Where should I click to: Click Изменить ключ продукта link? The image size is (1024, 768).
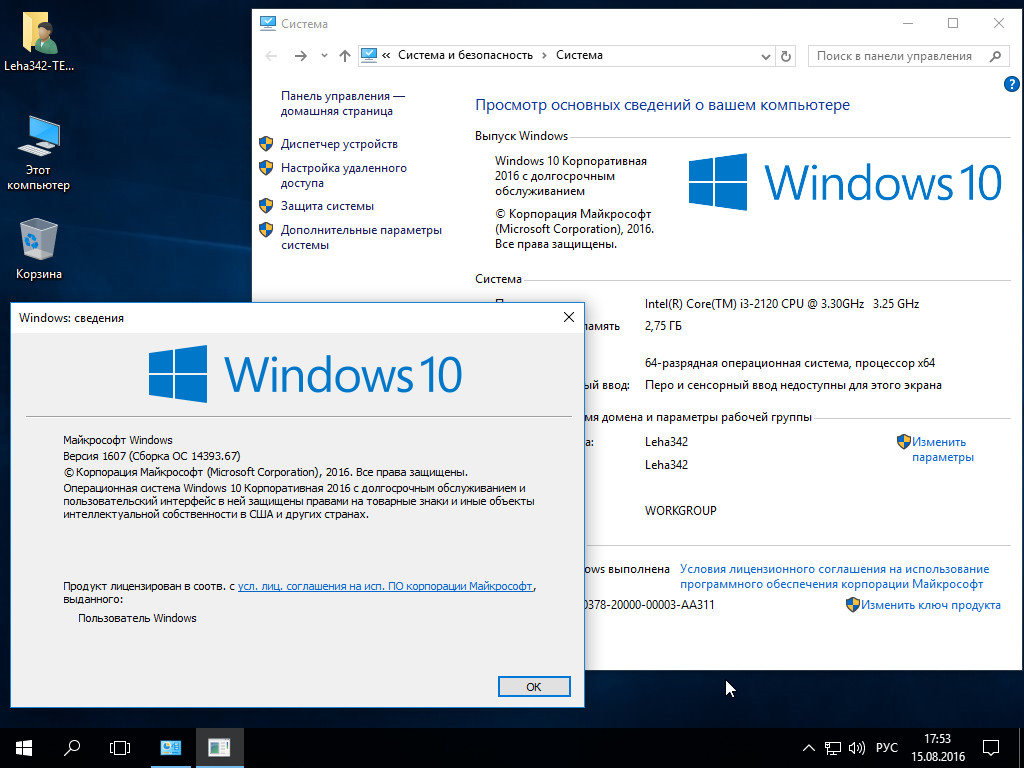[x=931, y=605]
